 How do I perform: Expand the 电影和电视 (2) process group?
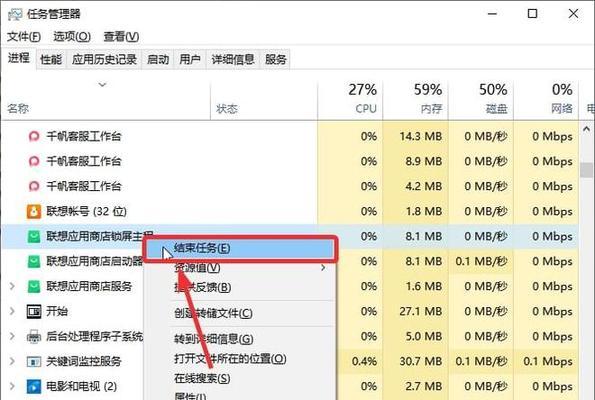[x=12, y=386]
